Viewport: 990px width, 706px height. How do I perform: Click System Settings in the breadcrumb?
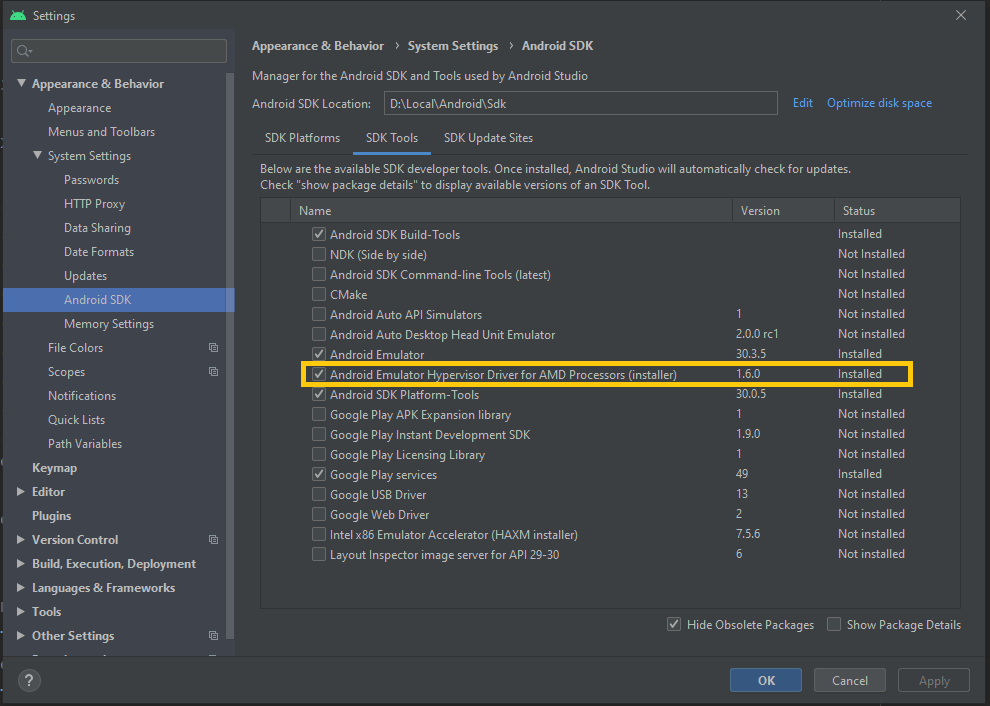point(453,46)
